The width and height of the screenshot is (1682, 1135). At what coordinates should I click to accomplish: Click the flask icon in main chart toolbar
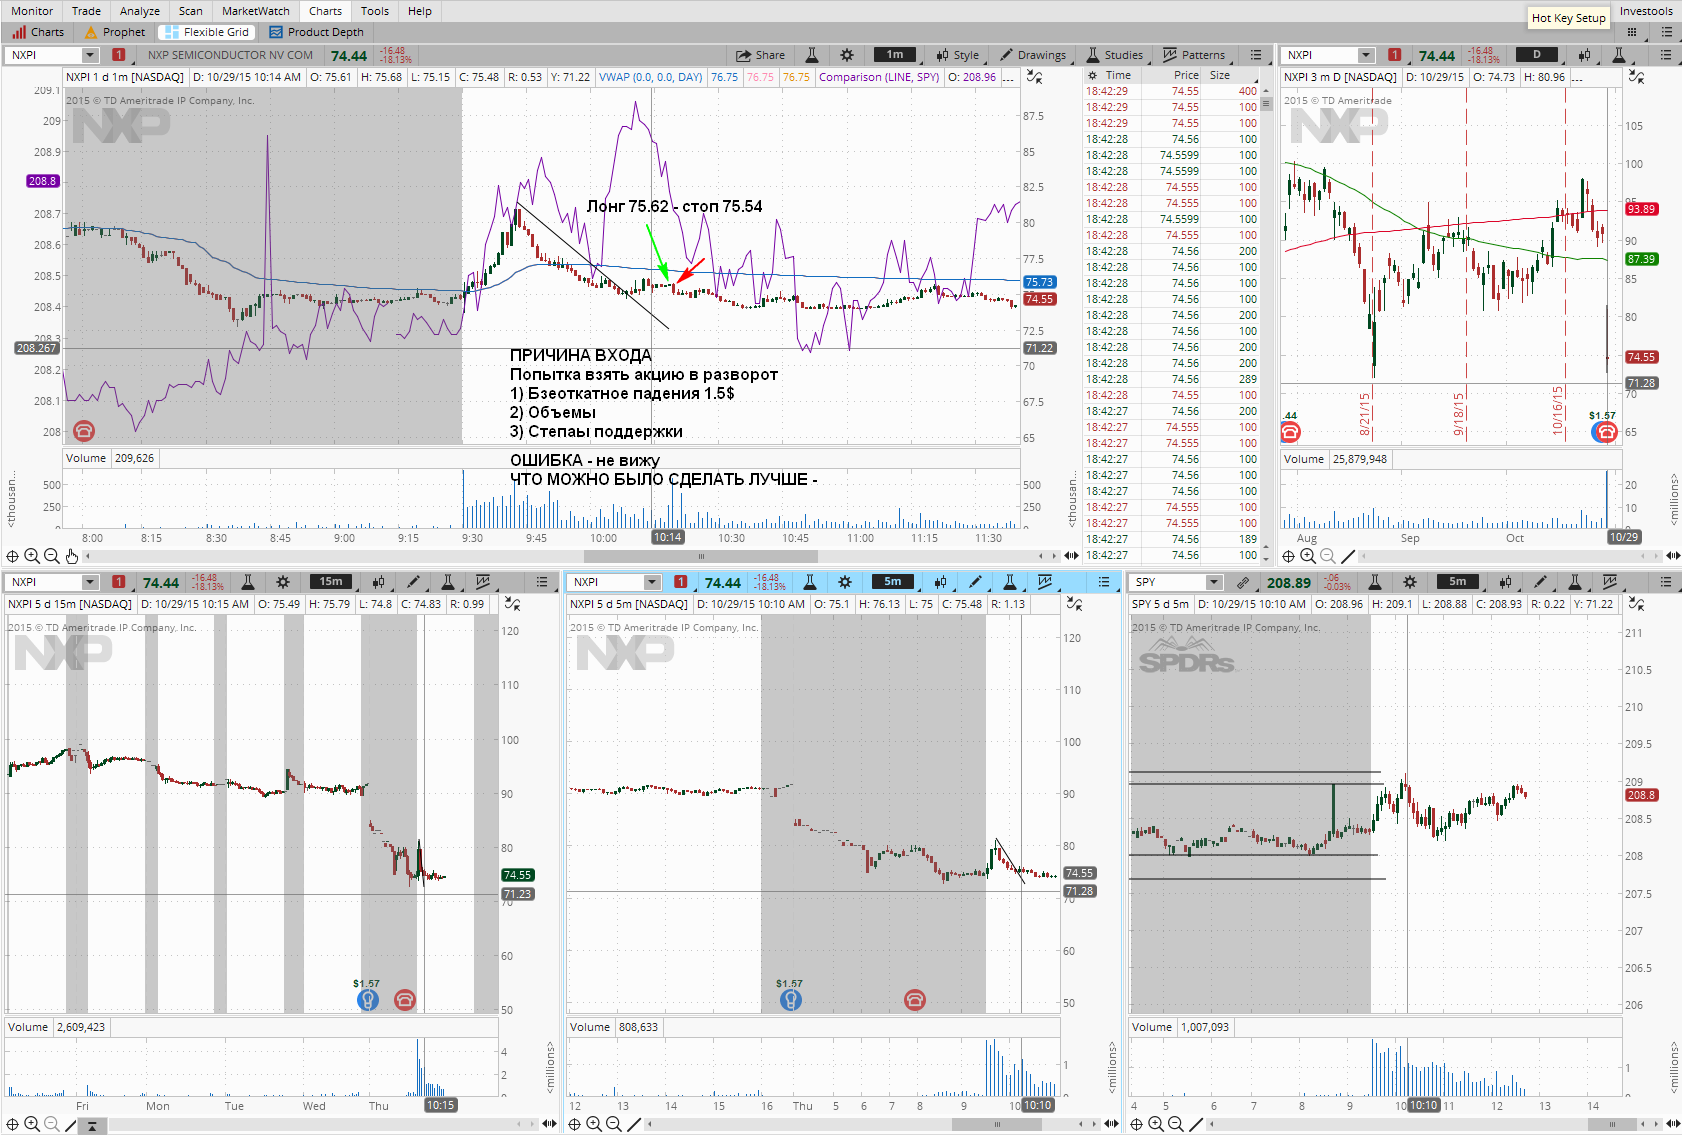click(x=812, y=55)
